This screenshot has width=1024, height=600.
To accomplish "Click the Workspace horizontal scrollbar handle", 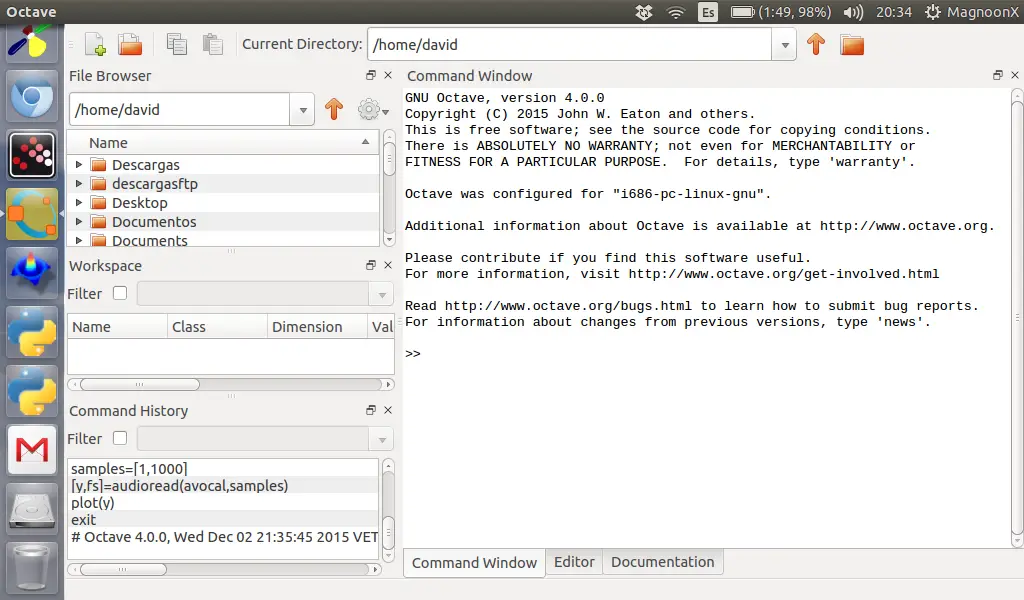I will (140, 385).
